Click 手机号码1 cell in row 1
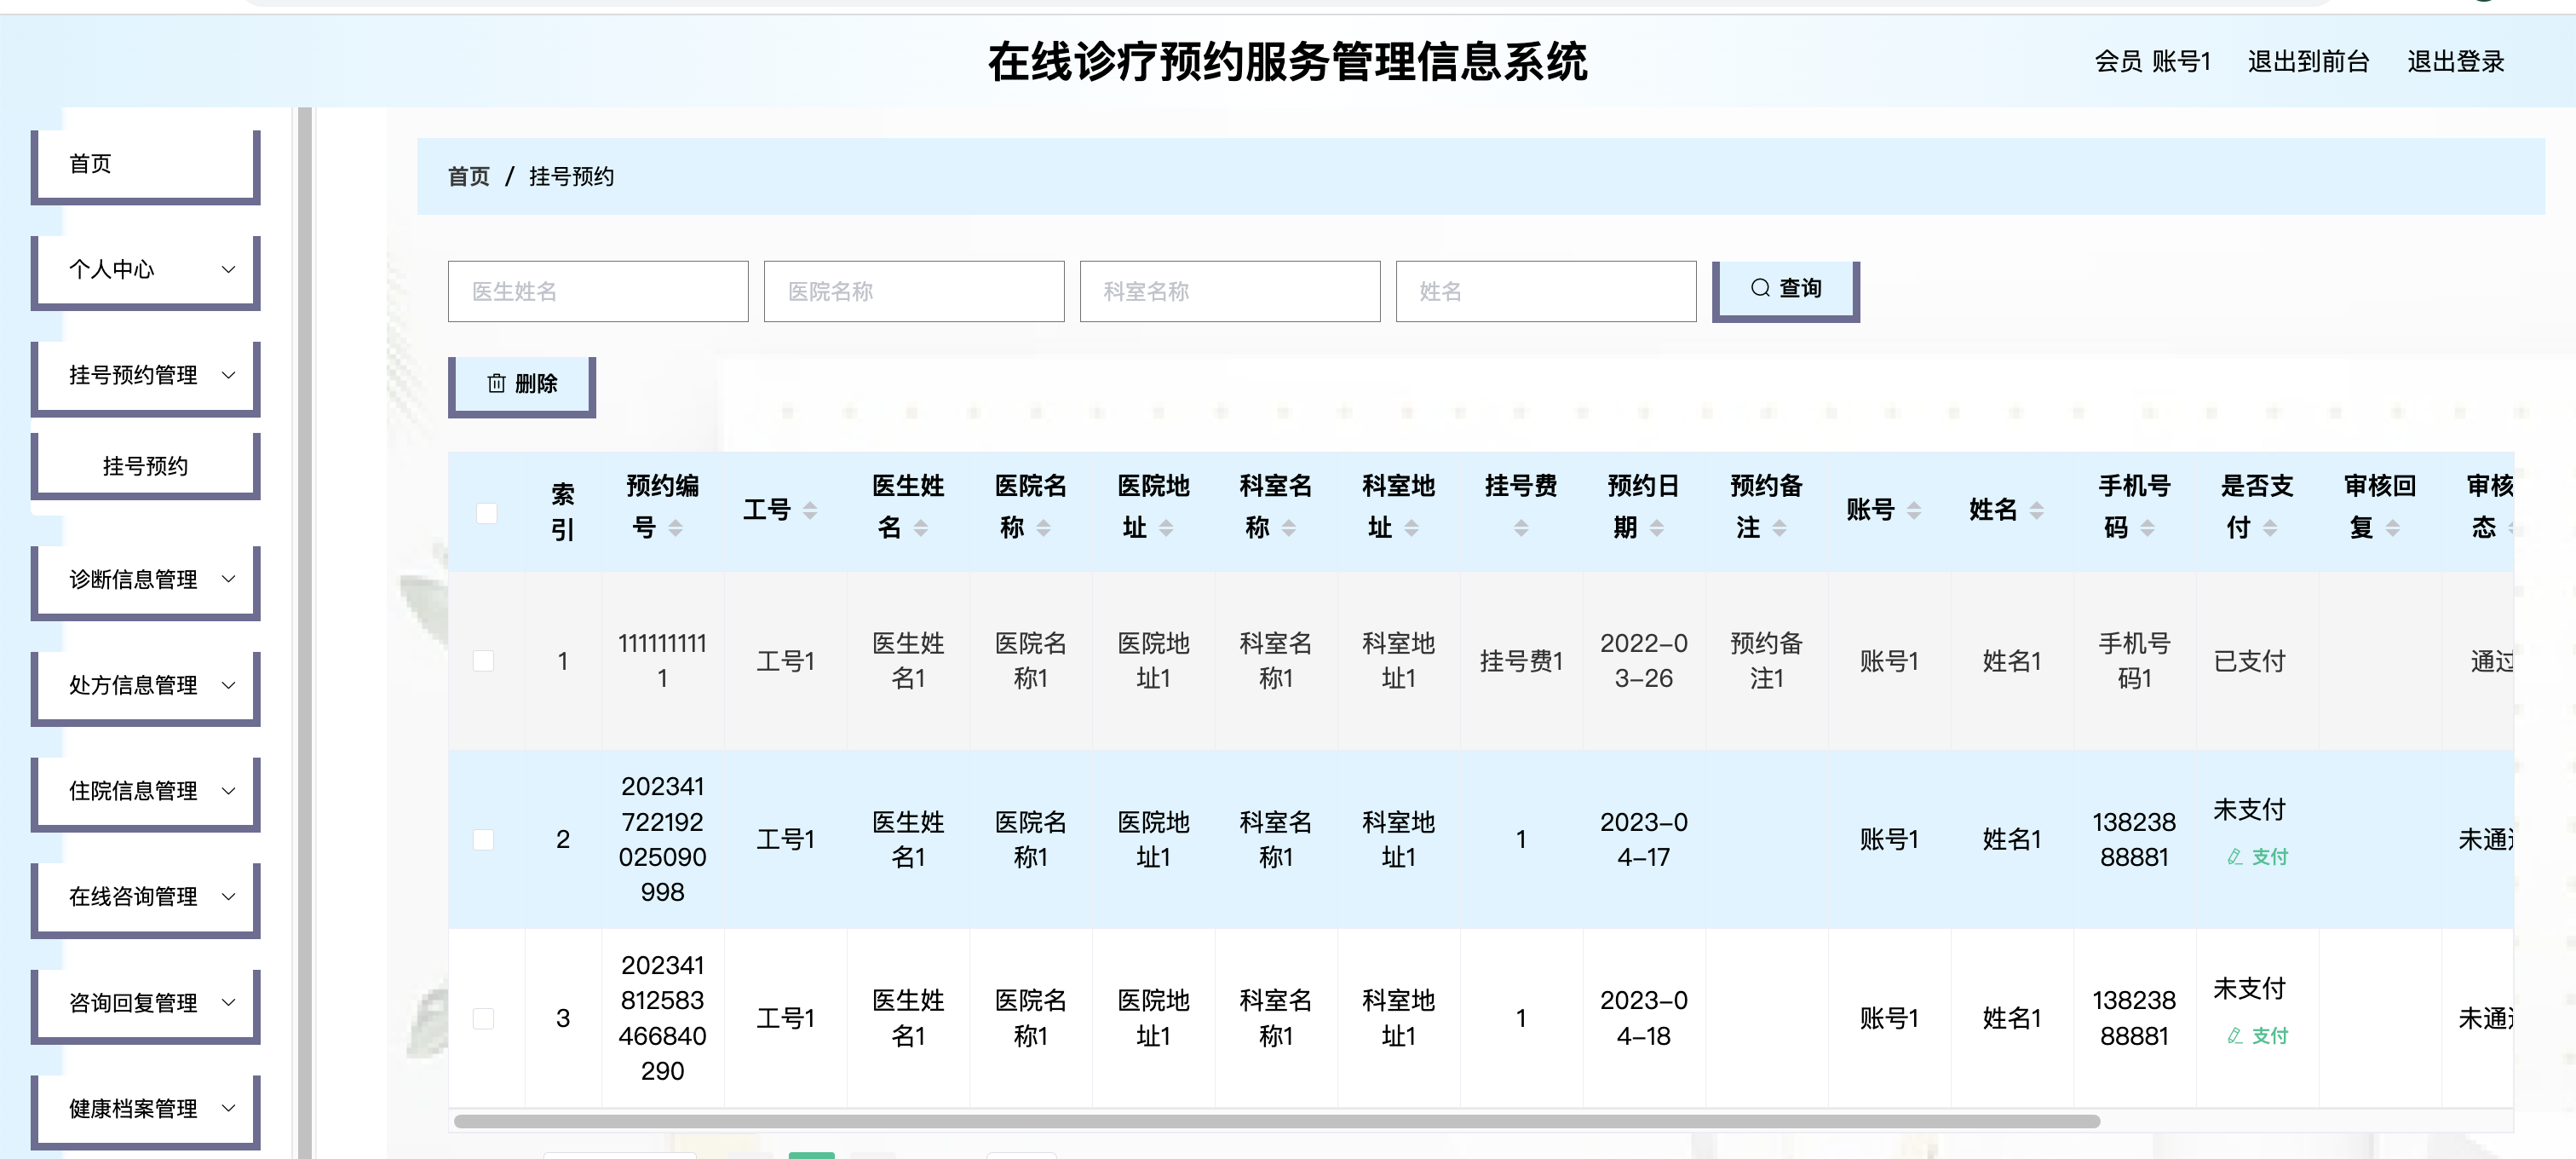The height and width of the screenshot is (1159, 2576). (2134, 661)
